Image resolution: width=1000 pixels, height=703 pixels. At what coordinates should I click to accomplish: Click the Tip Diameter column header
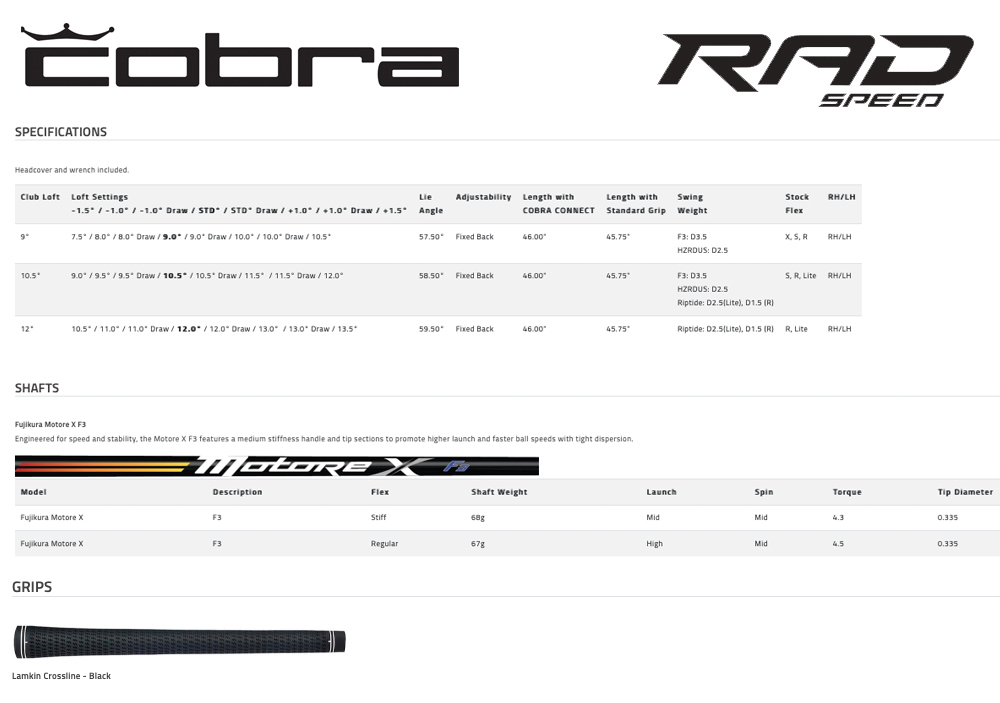[x=965, y=492]
